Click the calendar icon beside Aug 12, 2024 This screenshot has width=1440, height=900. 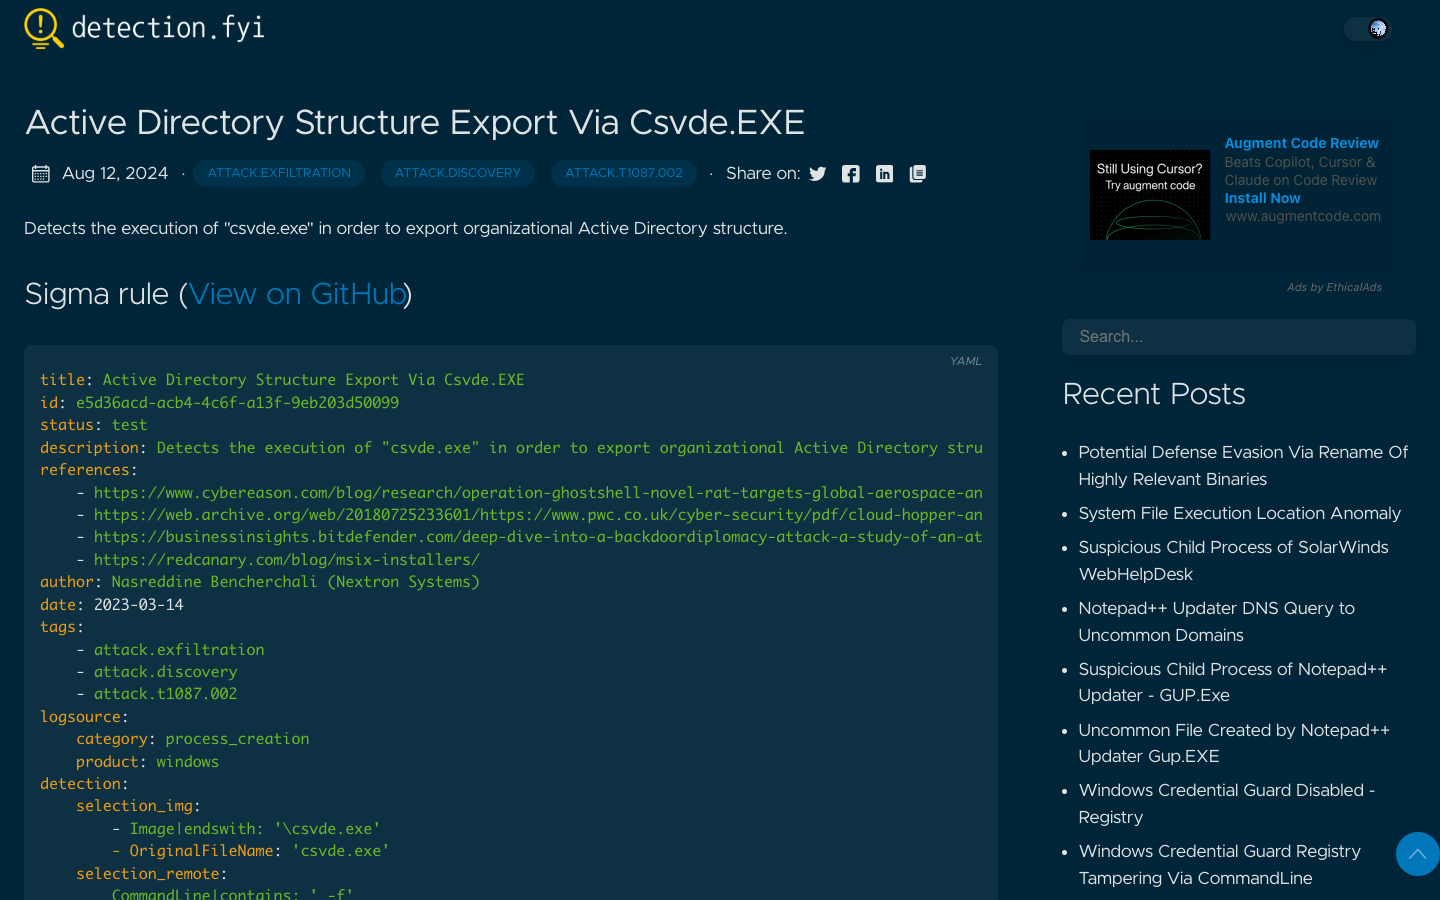click(40, 173)
